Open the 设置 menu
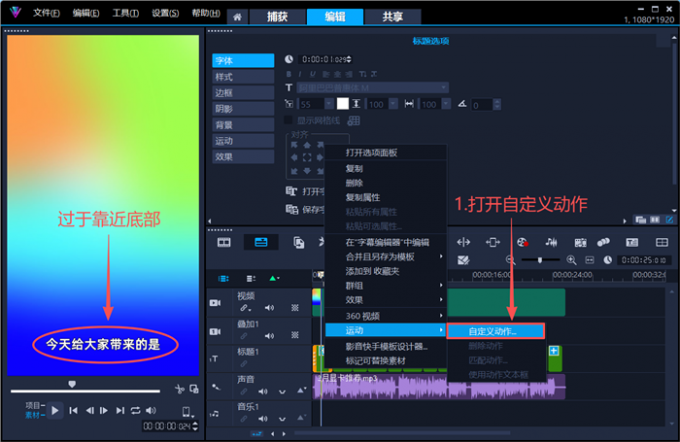Image resolution: width=680 pixels, height=442 pixels. 165,13
